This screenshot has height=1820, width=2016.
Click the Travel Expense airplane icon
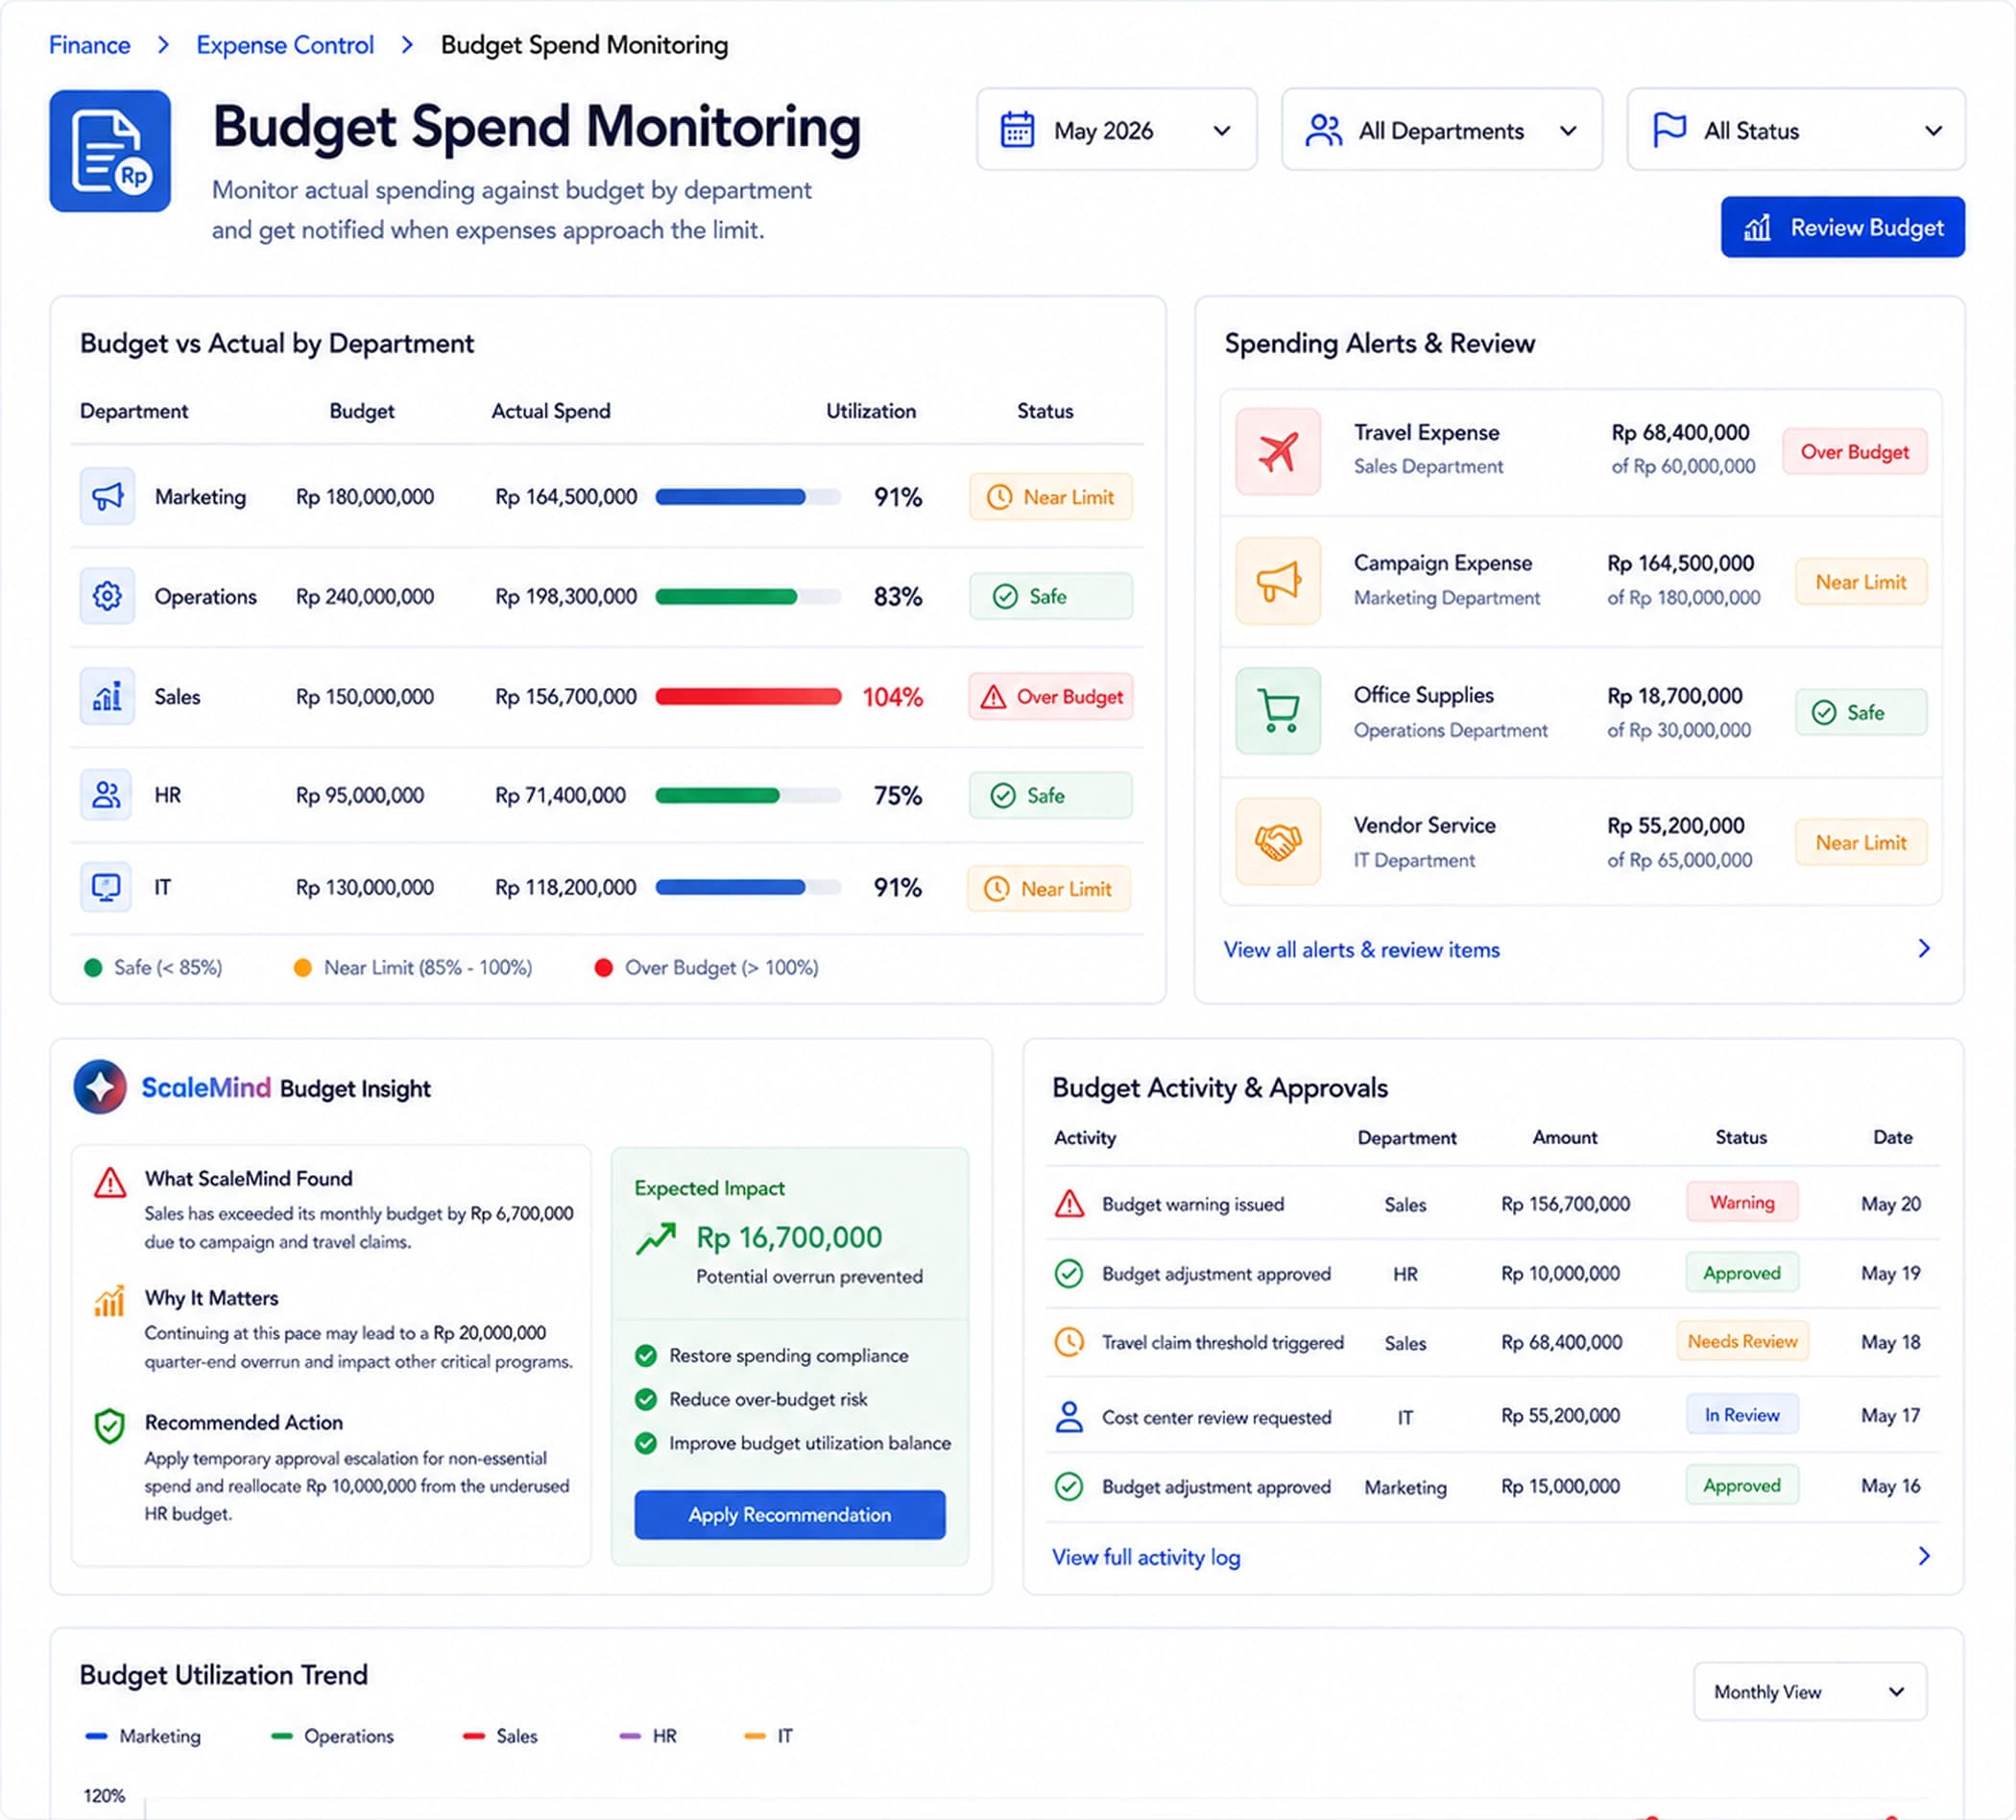(1278, 451)
